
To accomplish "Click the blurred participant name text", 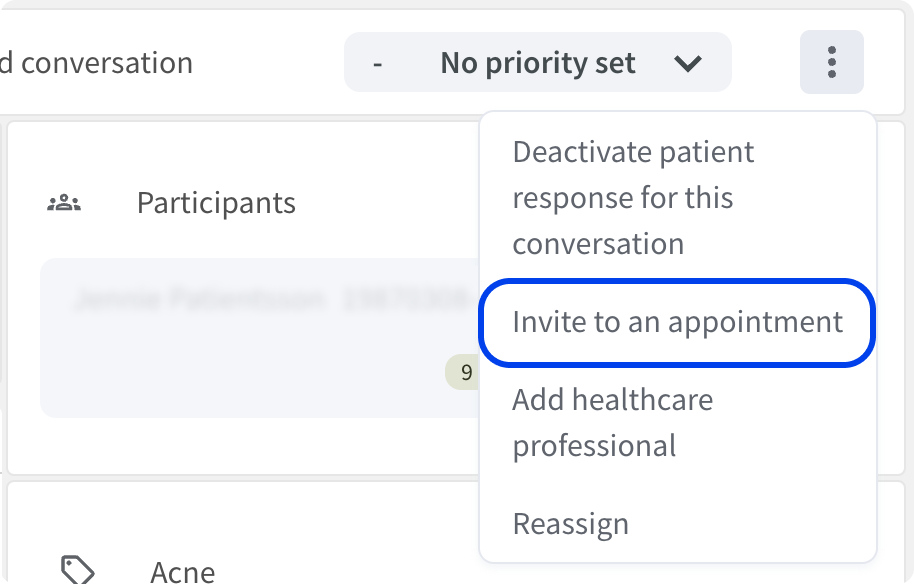I will (x=271, y=299).
